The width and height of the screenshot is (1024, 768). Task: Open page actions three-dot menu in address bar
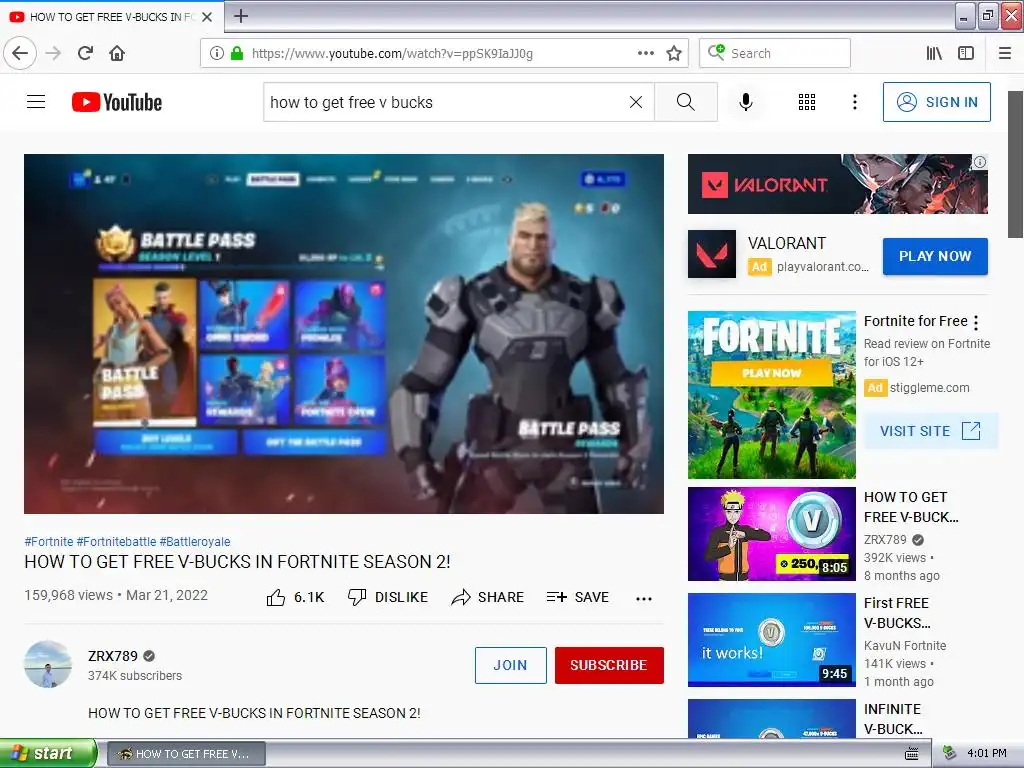[645, 53]
